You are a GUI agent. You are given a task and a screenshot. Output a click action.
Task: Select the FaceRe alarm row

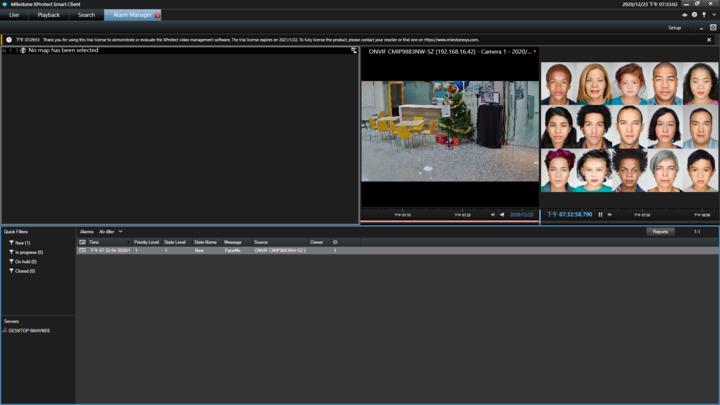click(x=232, y=250)
